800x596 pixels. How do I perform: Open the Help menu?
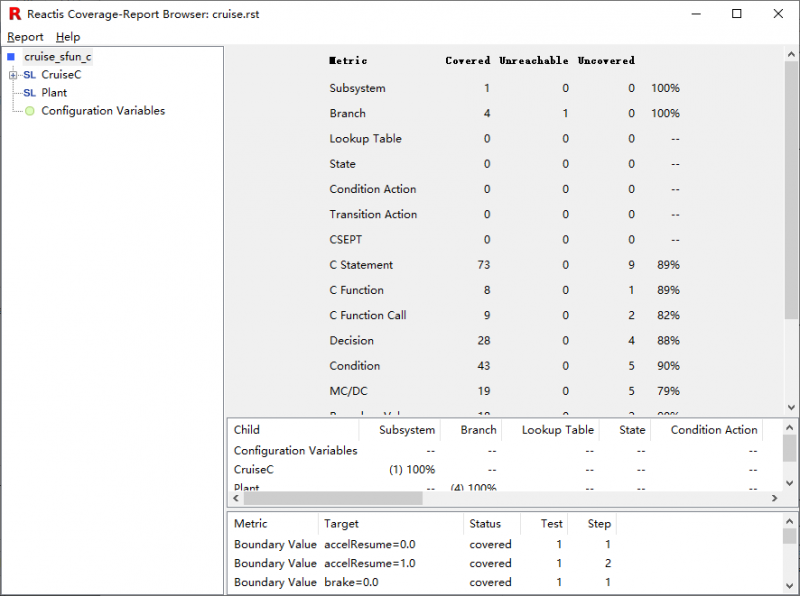[x=68, y=37]
